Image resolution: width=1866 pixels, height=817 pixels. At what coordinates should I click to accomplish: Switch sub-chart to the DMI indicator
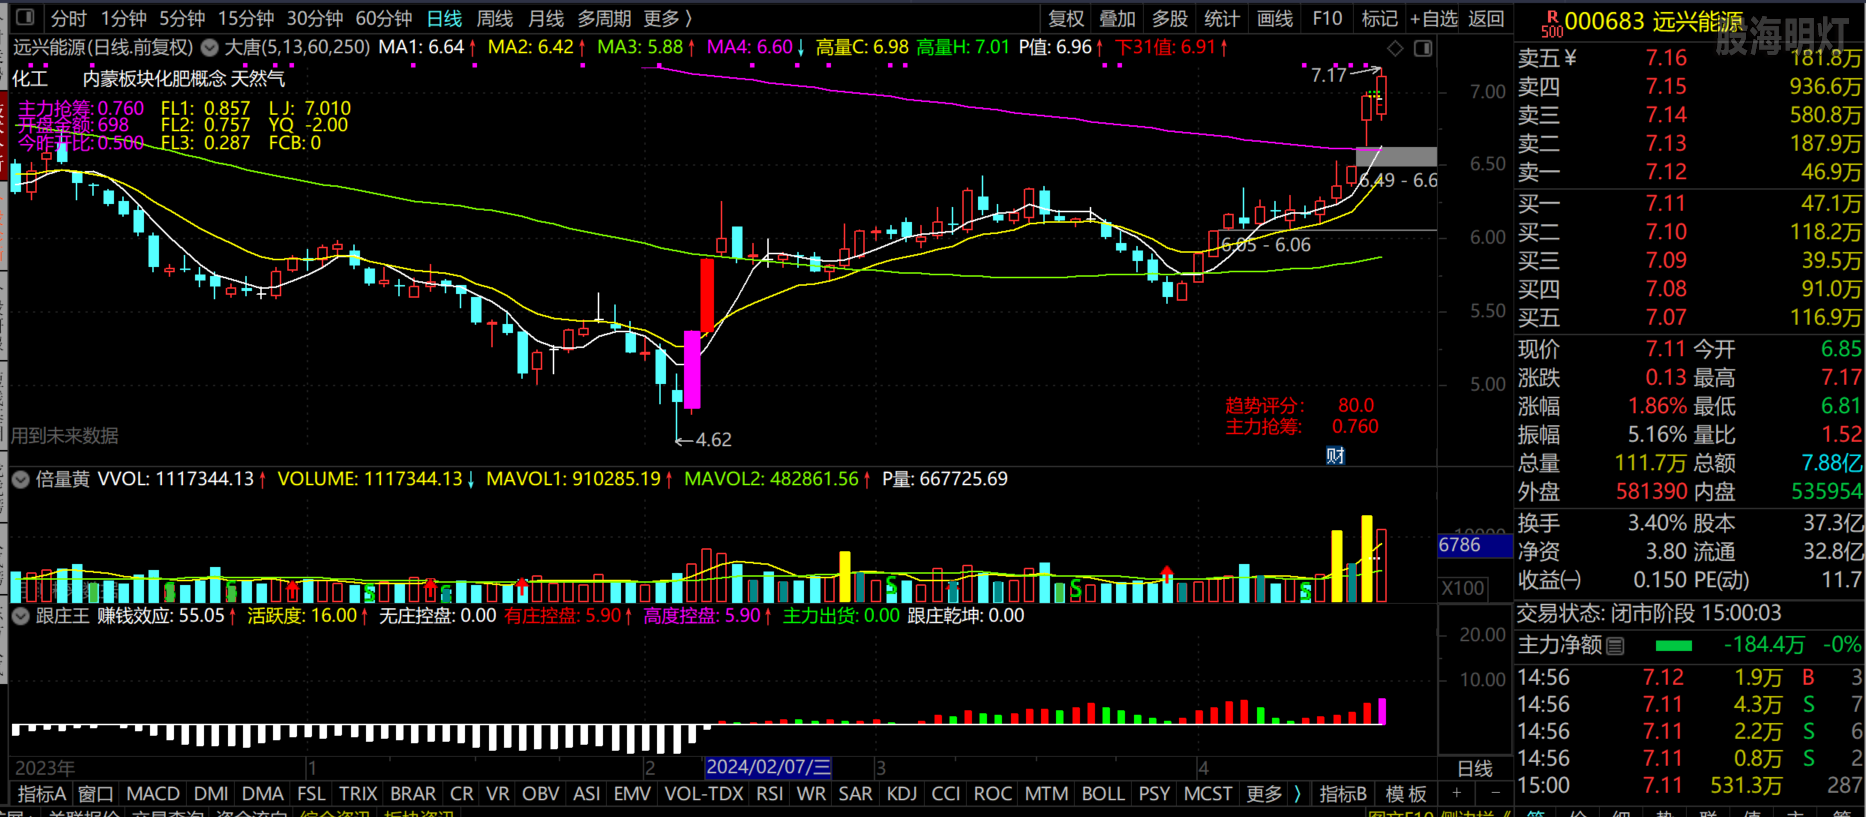point(211,794)
